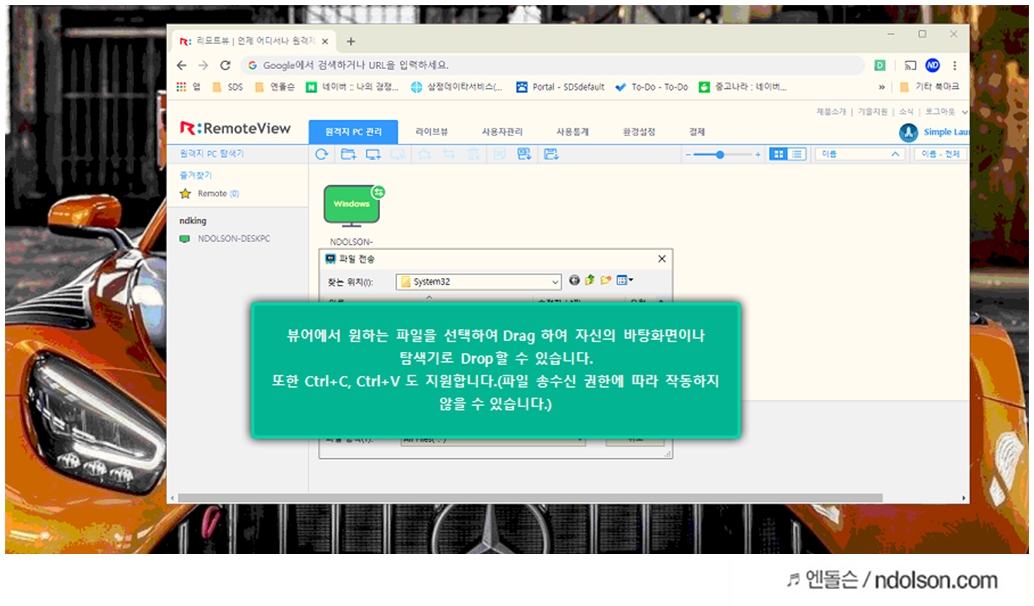The image size is (1034, 606).
Task: Open the 엔돌슨 bookmark folder
Action: [x=274, y=87]
